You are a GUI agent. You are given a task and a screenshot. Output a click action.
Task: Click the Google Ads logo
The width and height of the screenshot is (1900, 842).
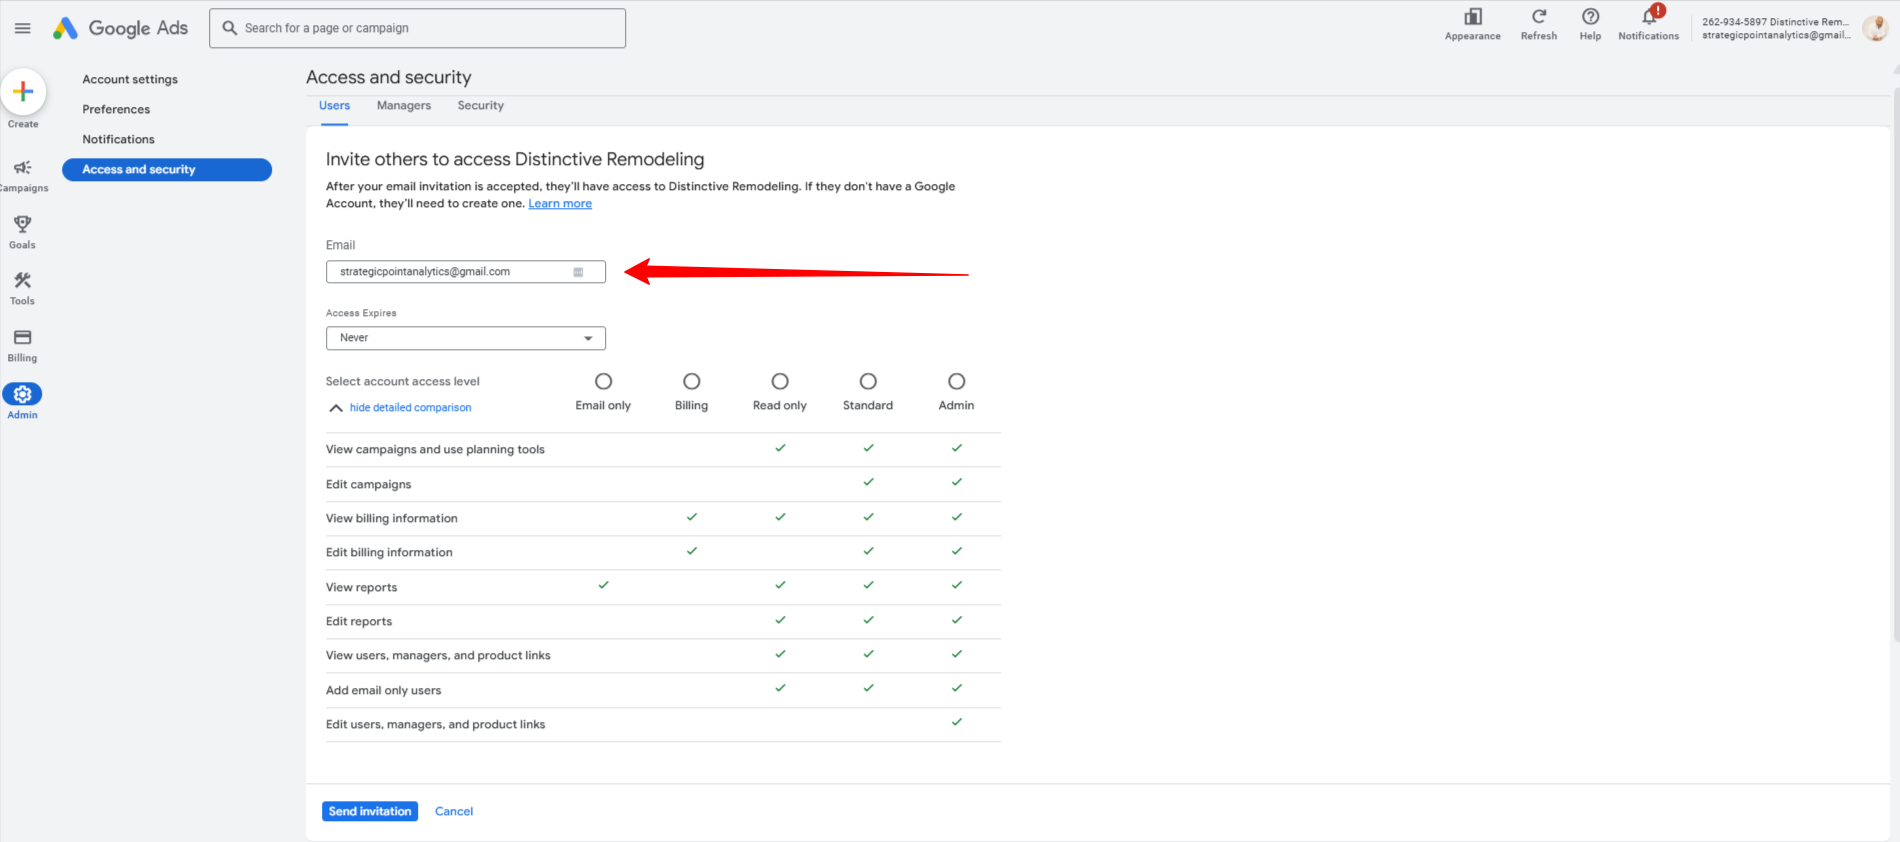121,28
